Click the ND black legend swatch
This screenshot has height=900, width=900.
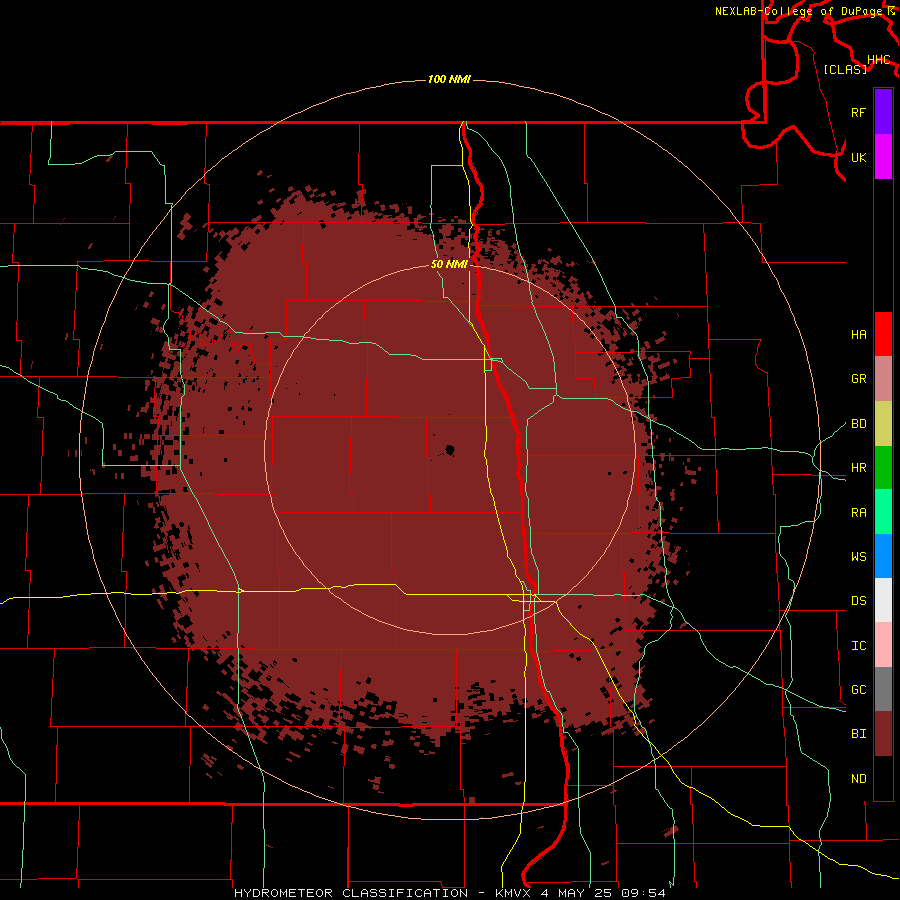(x=883, y=778)
